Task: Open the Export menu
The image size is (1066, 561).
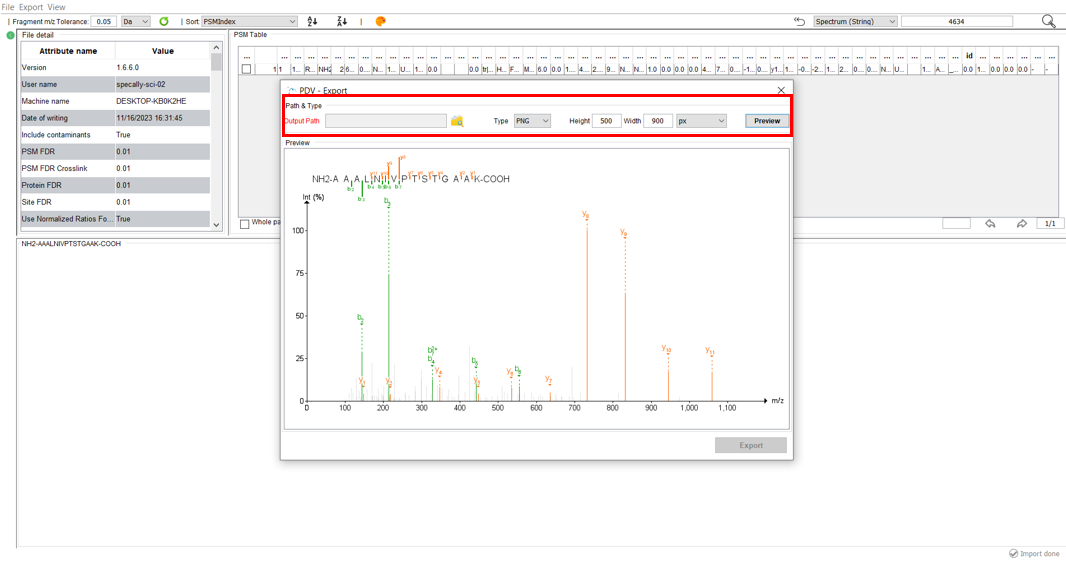Action: point(31,7)
